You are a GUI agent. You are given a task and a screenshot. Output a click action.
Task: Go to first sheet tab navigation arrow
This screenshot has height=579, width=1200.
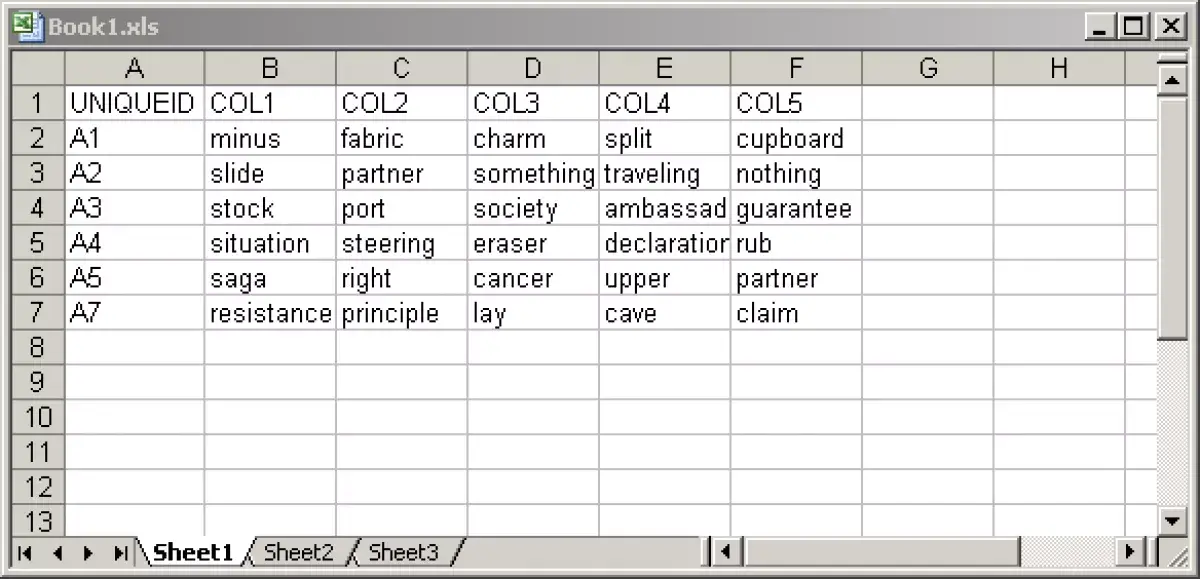pyautogui.click(x=25, y=552)
